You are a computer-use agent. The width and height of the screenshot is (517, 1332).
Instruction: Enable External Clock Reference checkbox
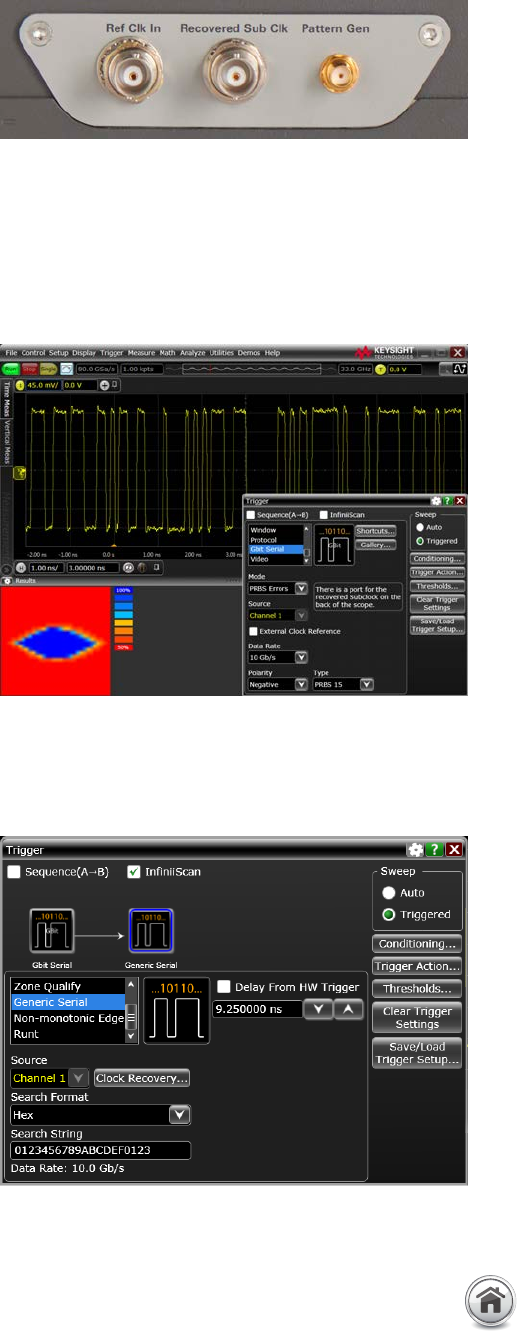[x=254, y=631]
